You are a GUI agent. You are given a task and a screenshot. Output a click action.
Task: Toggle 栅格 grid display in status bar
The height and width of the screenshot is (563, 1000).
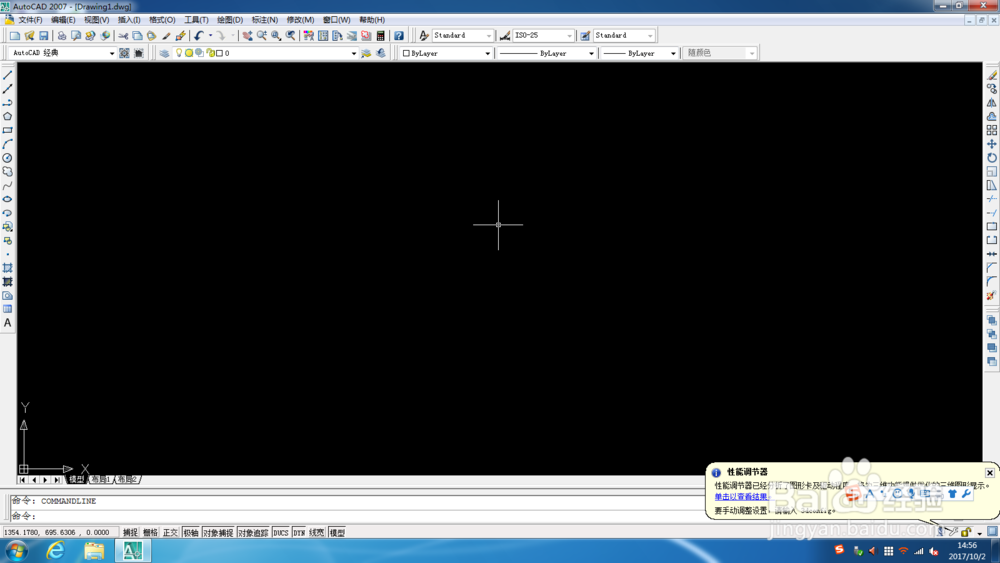point(151,532)
